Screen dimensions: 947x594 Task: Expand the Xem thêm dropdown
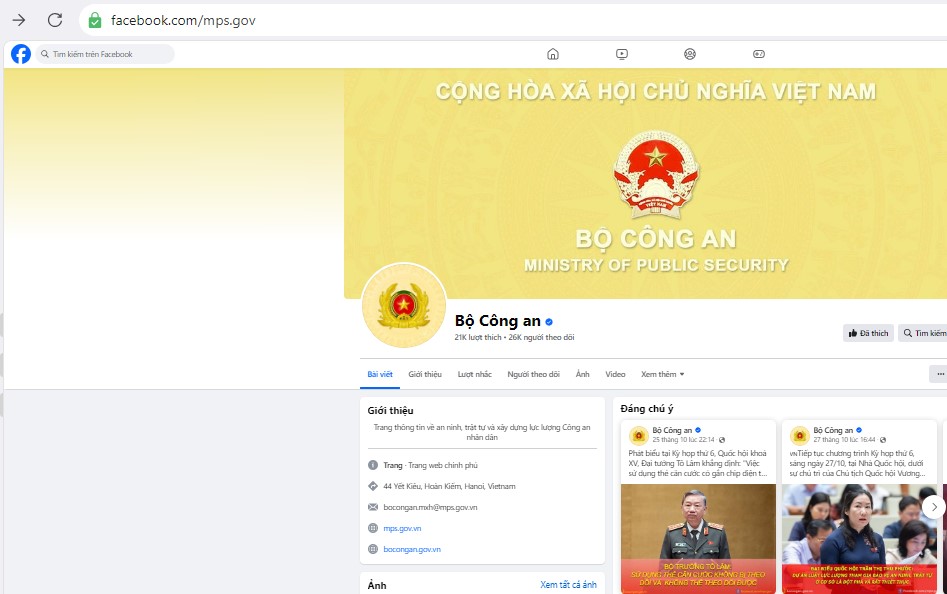[663, 374]
